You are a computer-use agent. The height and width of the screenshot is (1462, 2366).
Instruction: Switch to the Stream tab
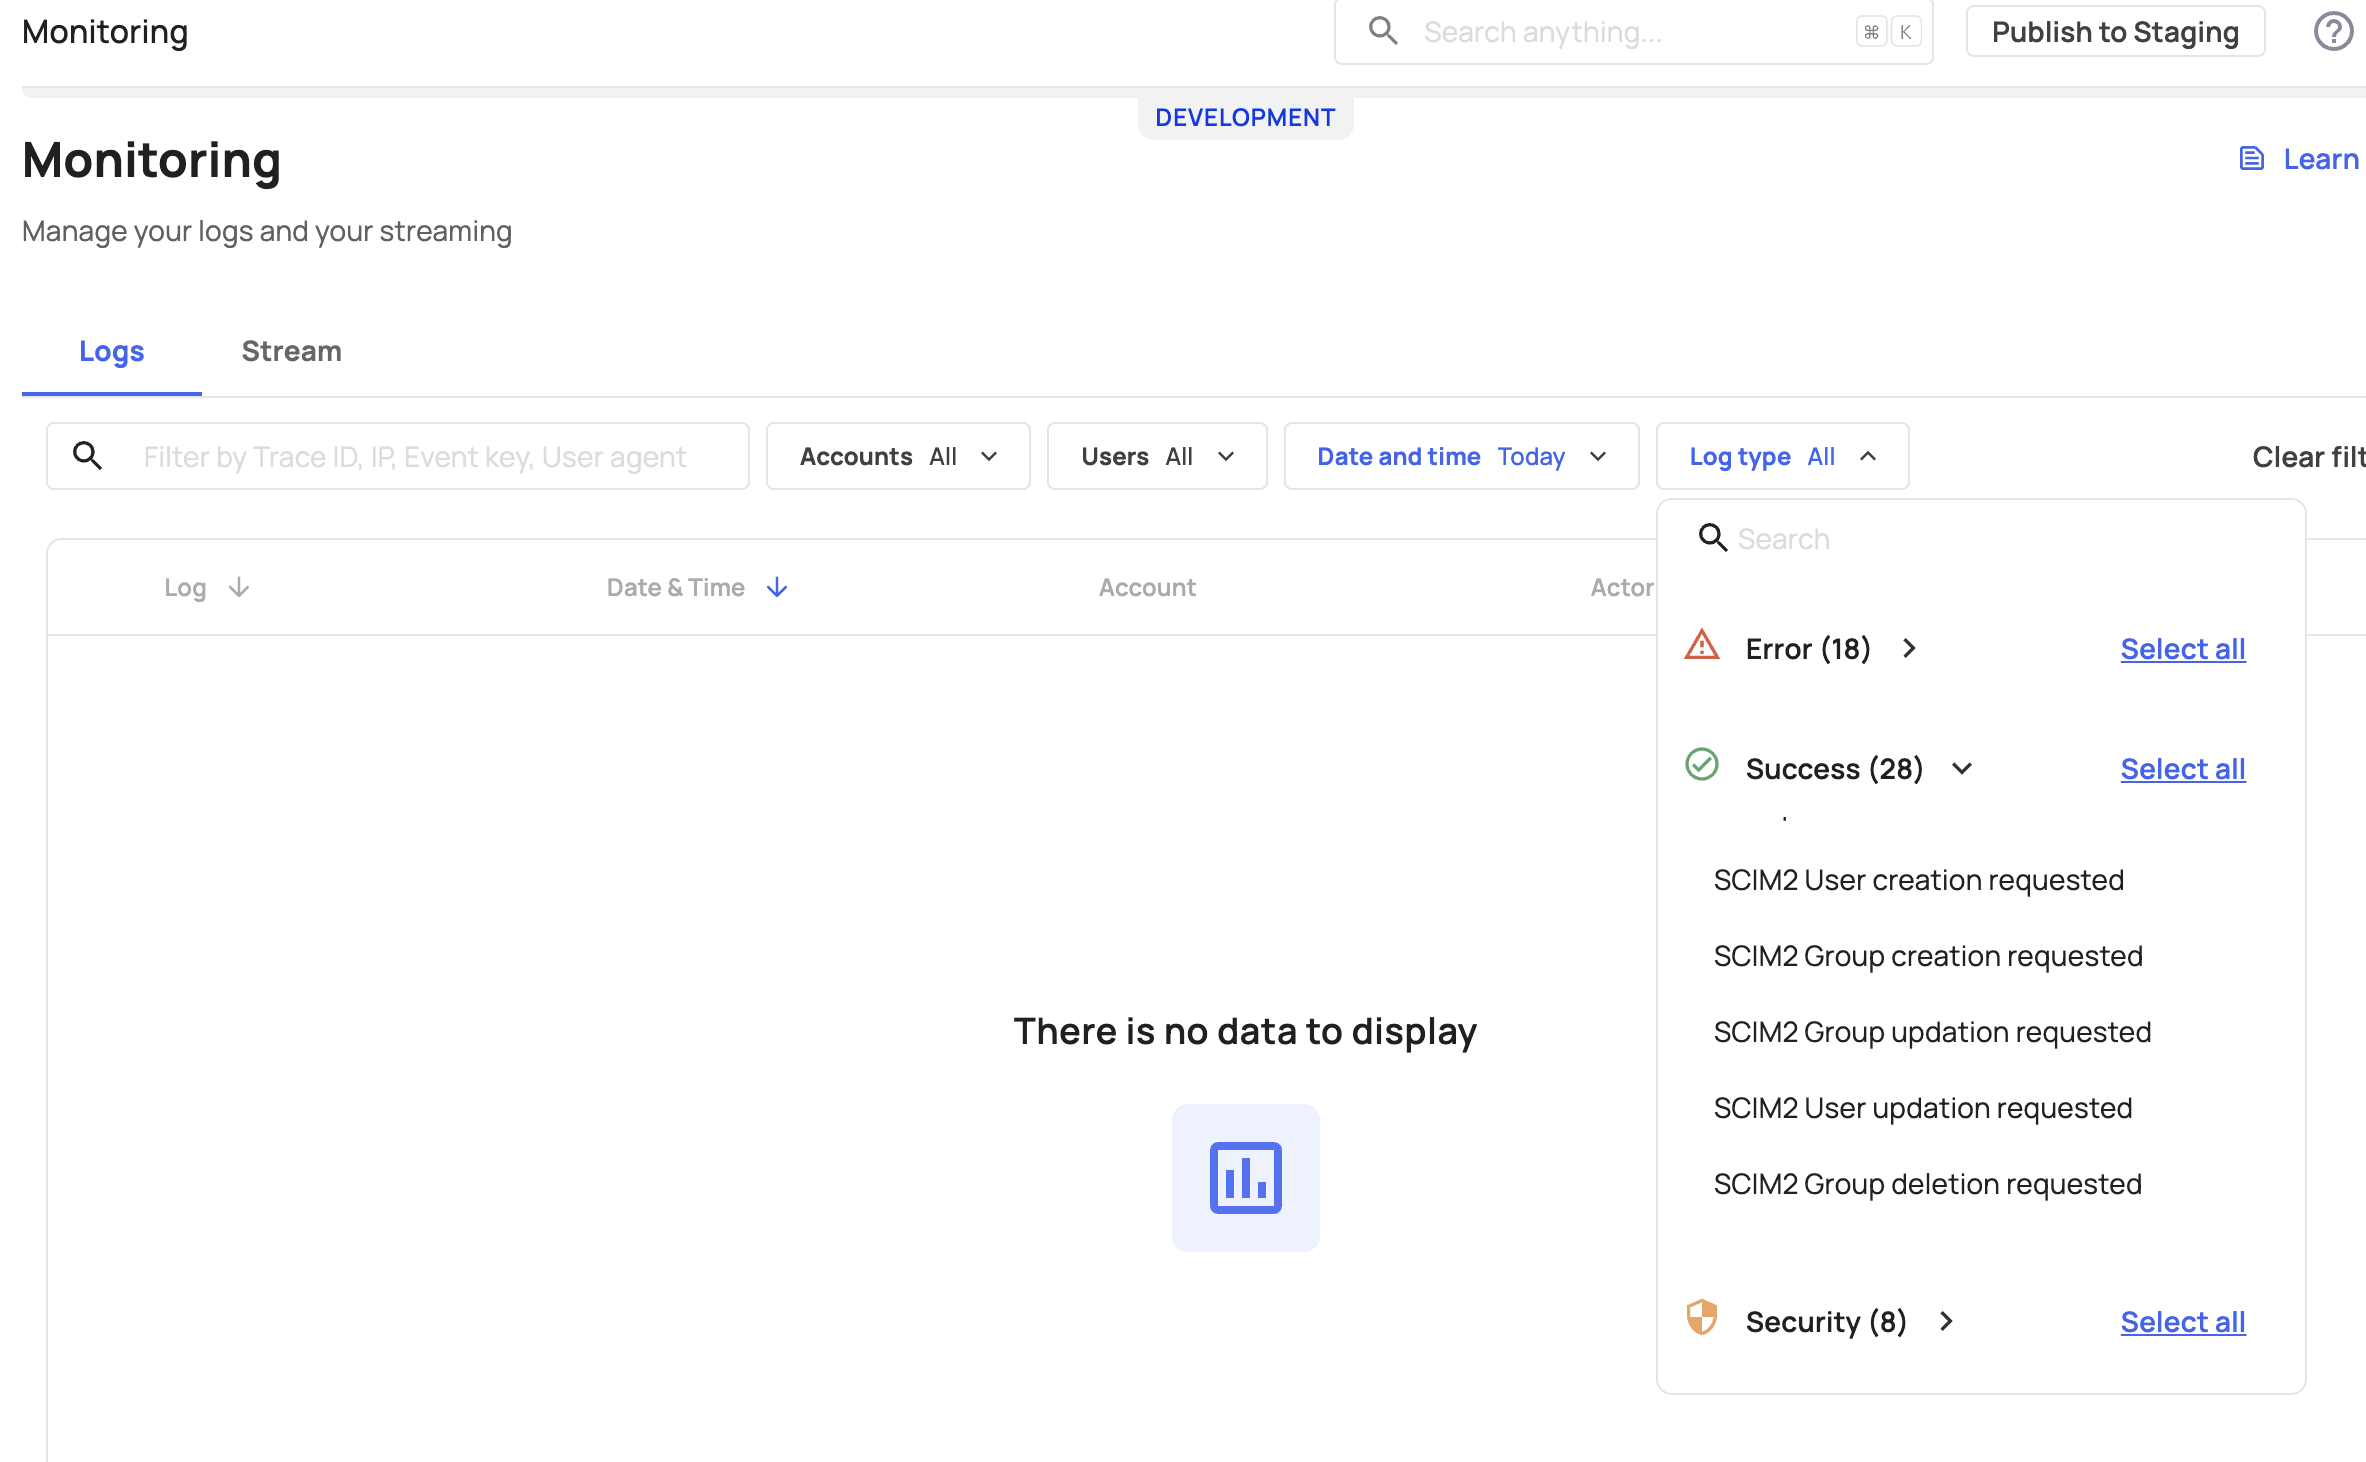click(291, 352)
